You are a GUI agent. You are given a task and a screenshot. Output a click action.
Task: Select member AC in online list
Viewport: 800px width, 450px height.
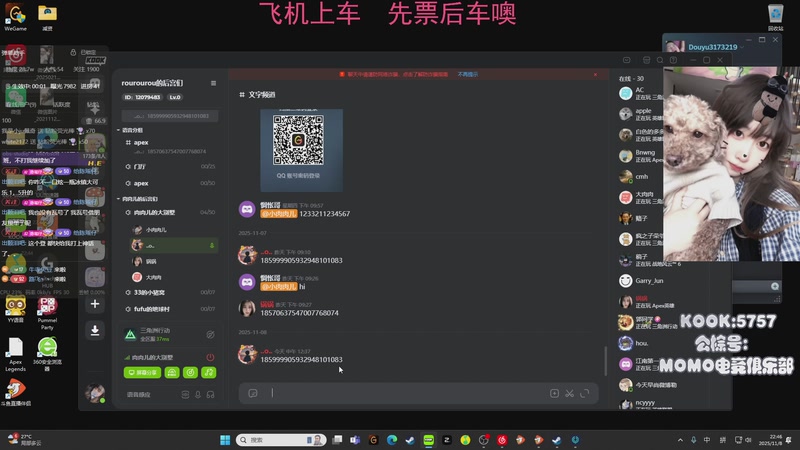[640, 93]
